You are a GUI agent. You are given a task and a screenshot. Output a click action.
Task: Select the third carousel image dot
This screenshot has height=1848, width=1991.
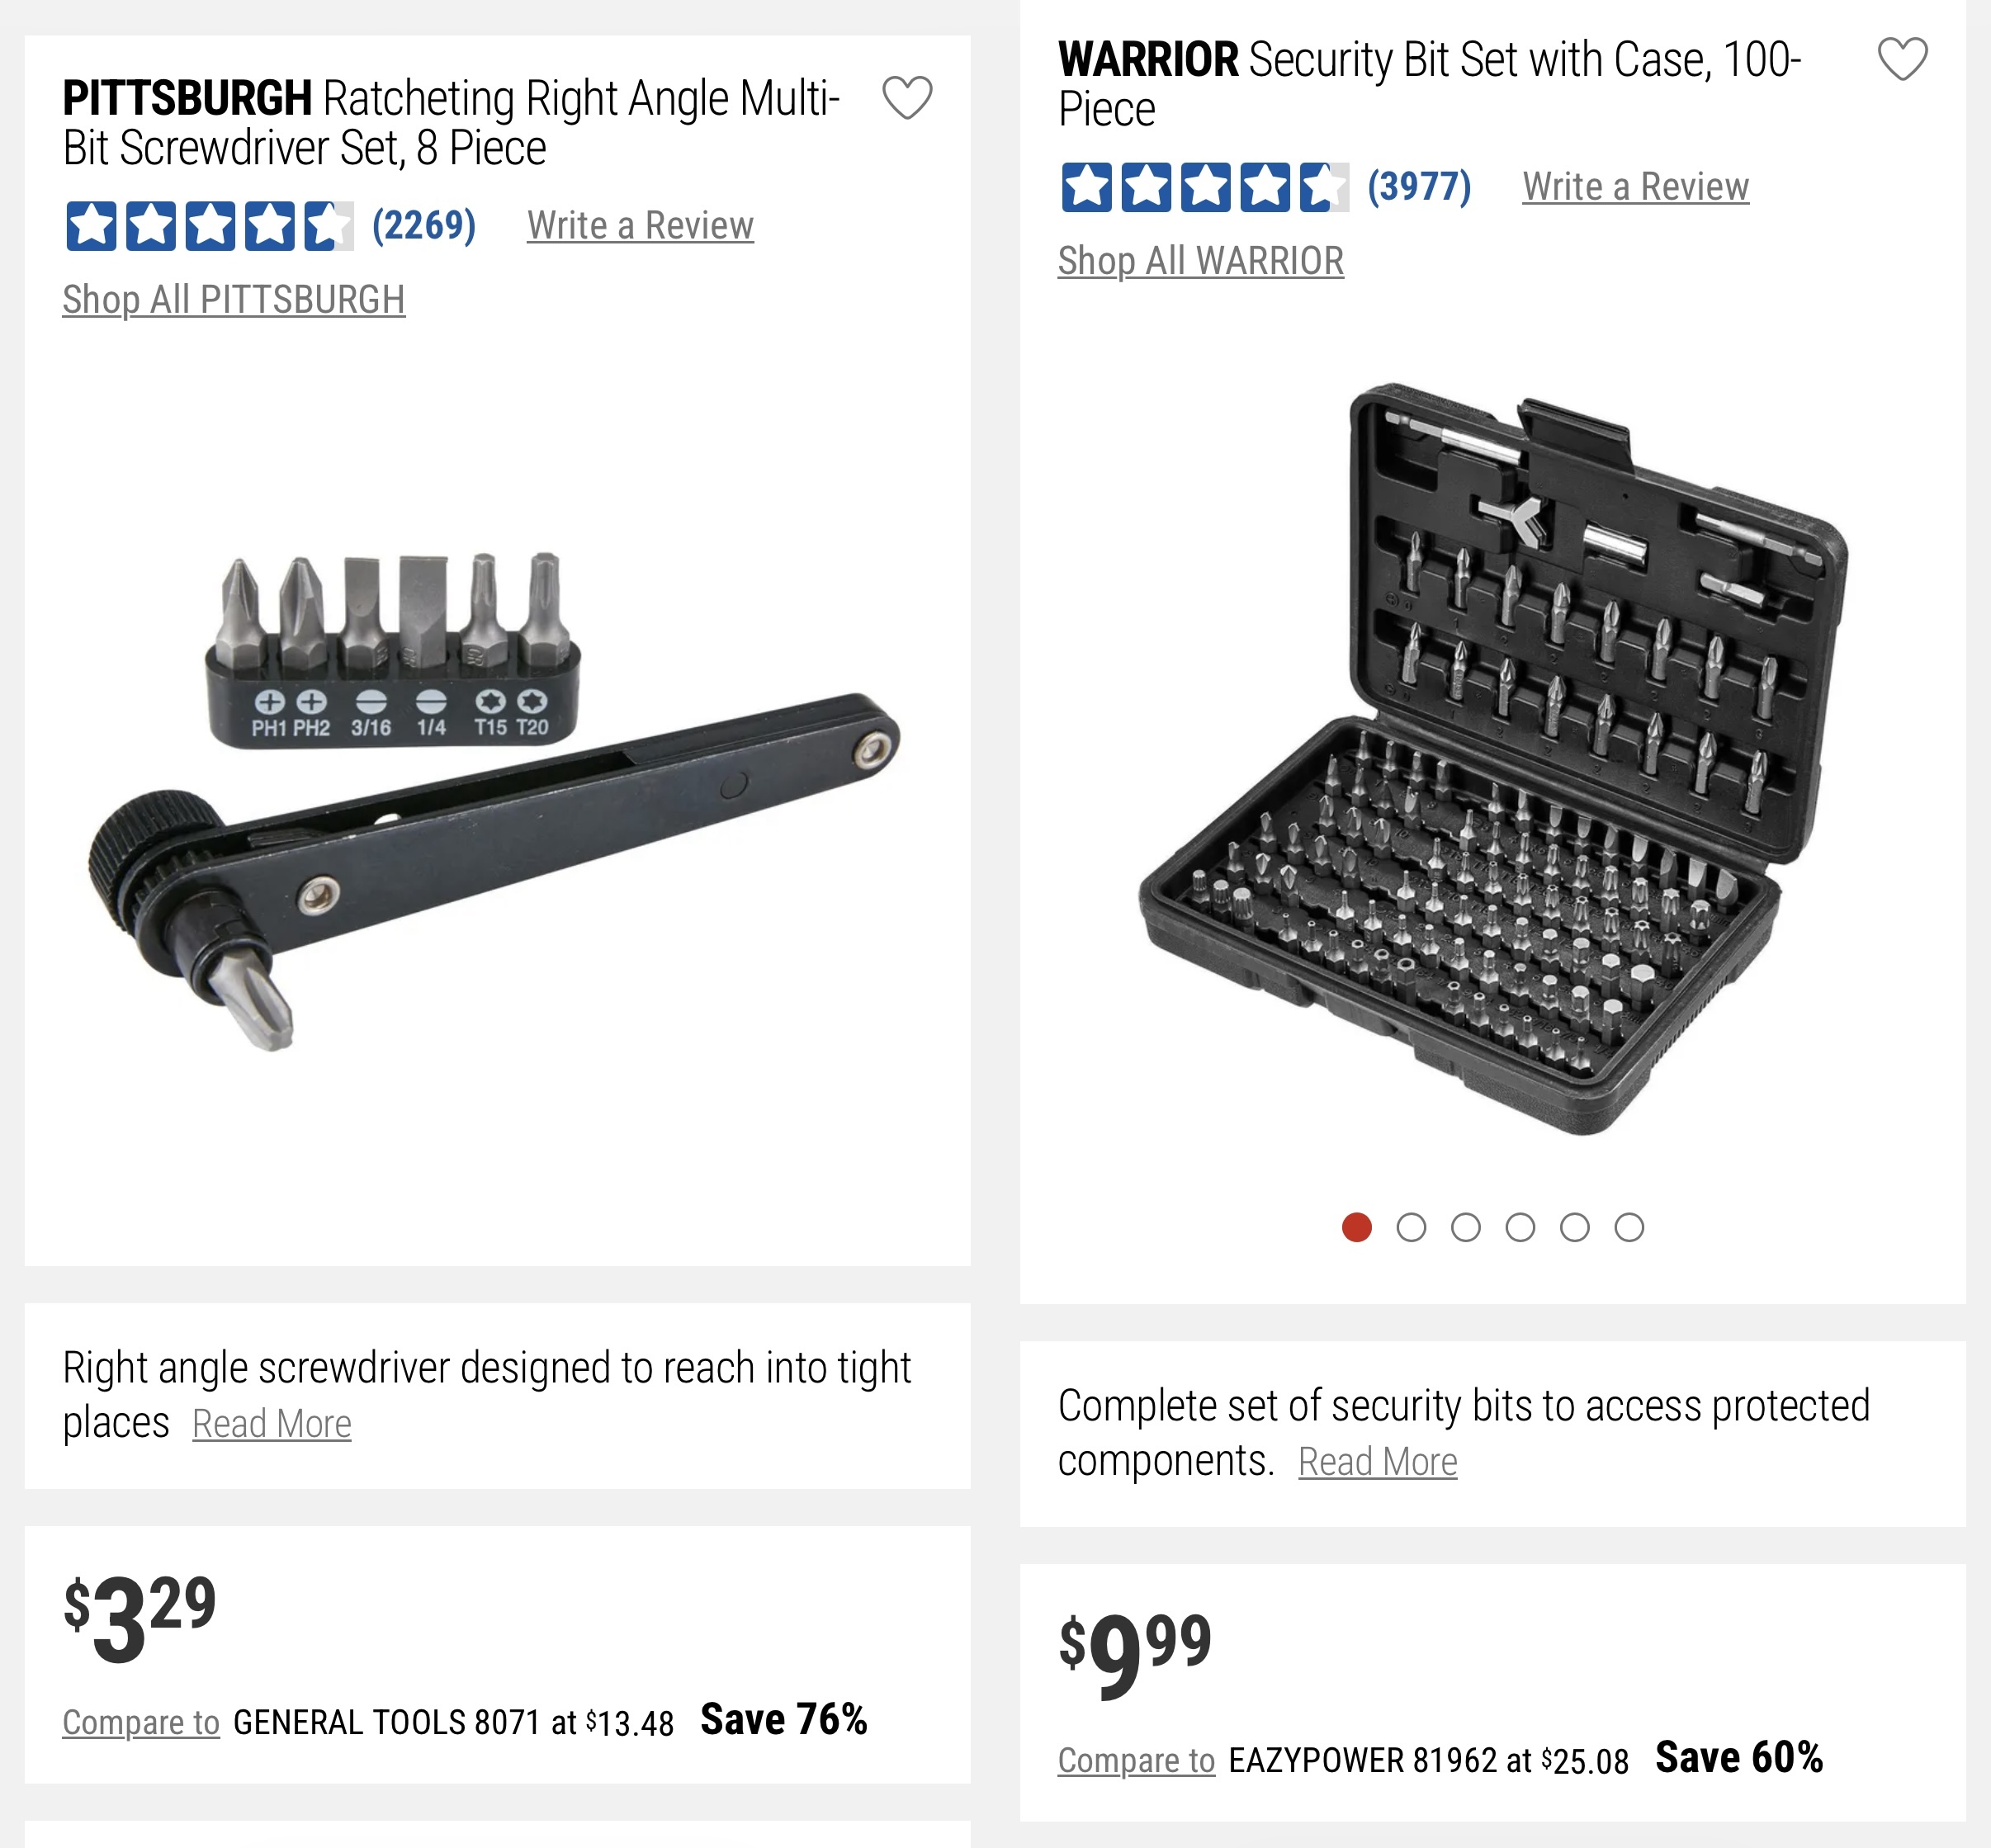tap(1466, 1227)
